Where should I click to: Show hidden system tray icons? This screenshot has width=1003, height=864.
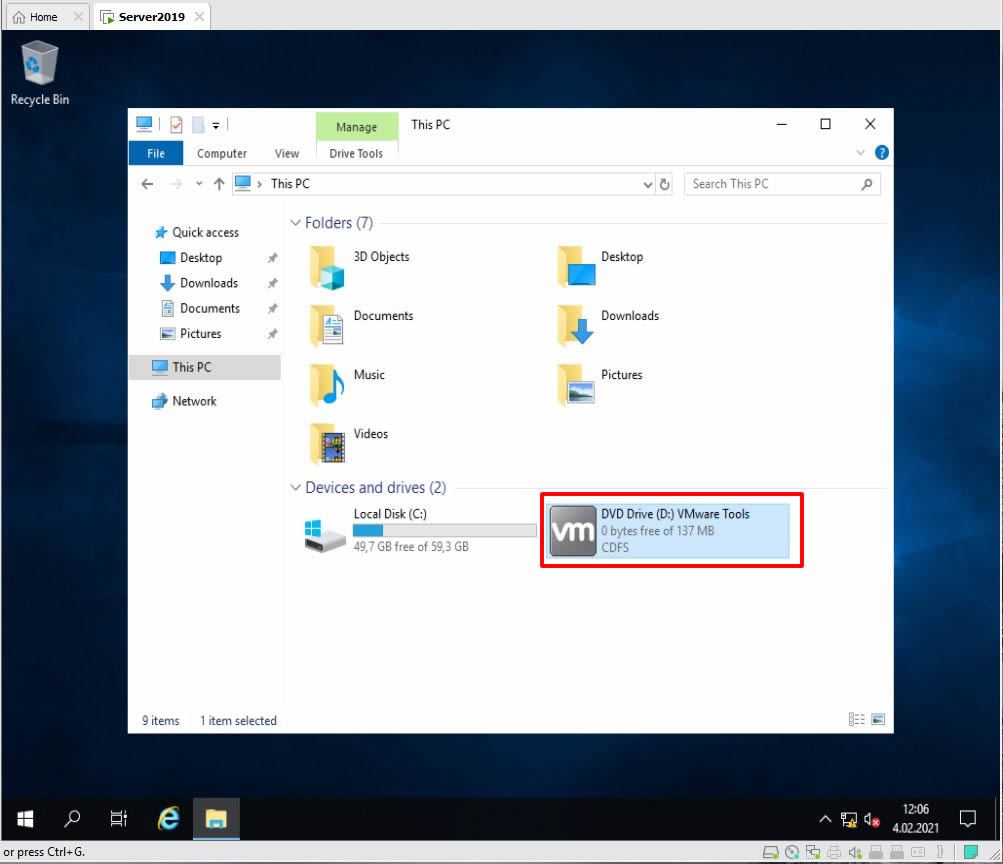[x=825, y=819]
